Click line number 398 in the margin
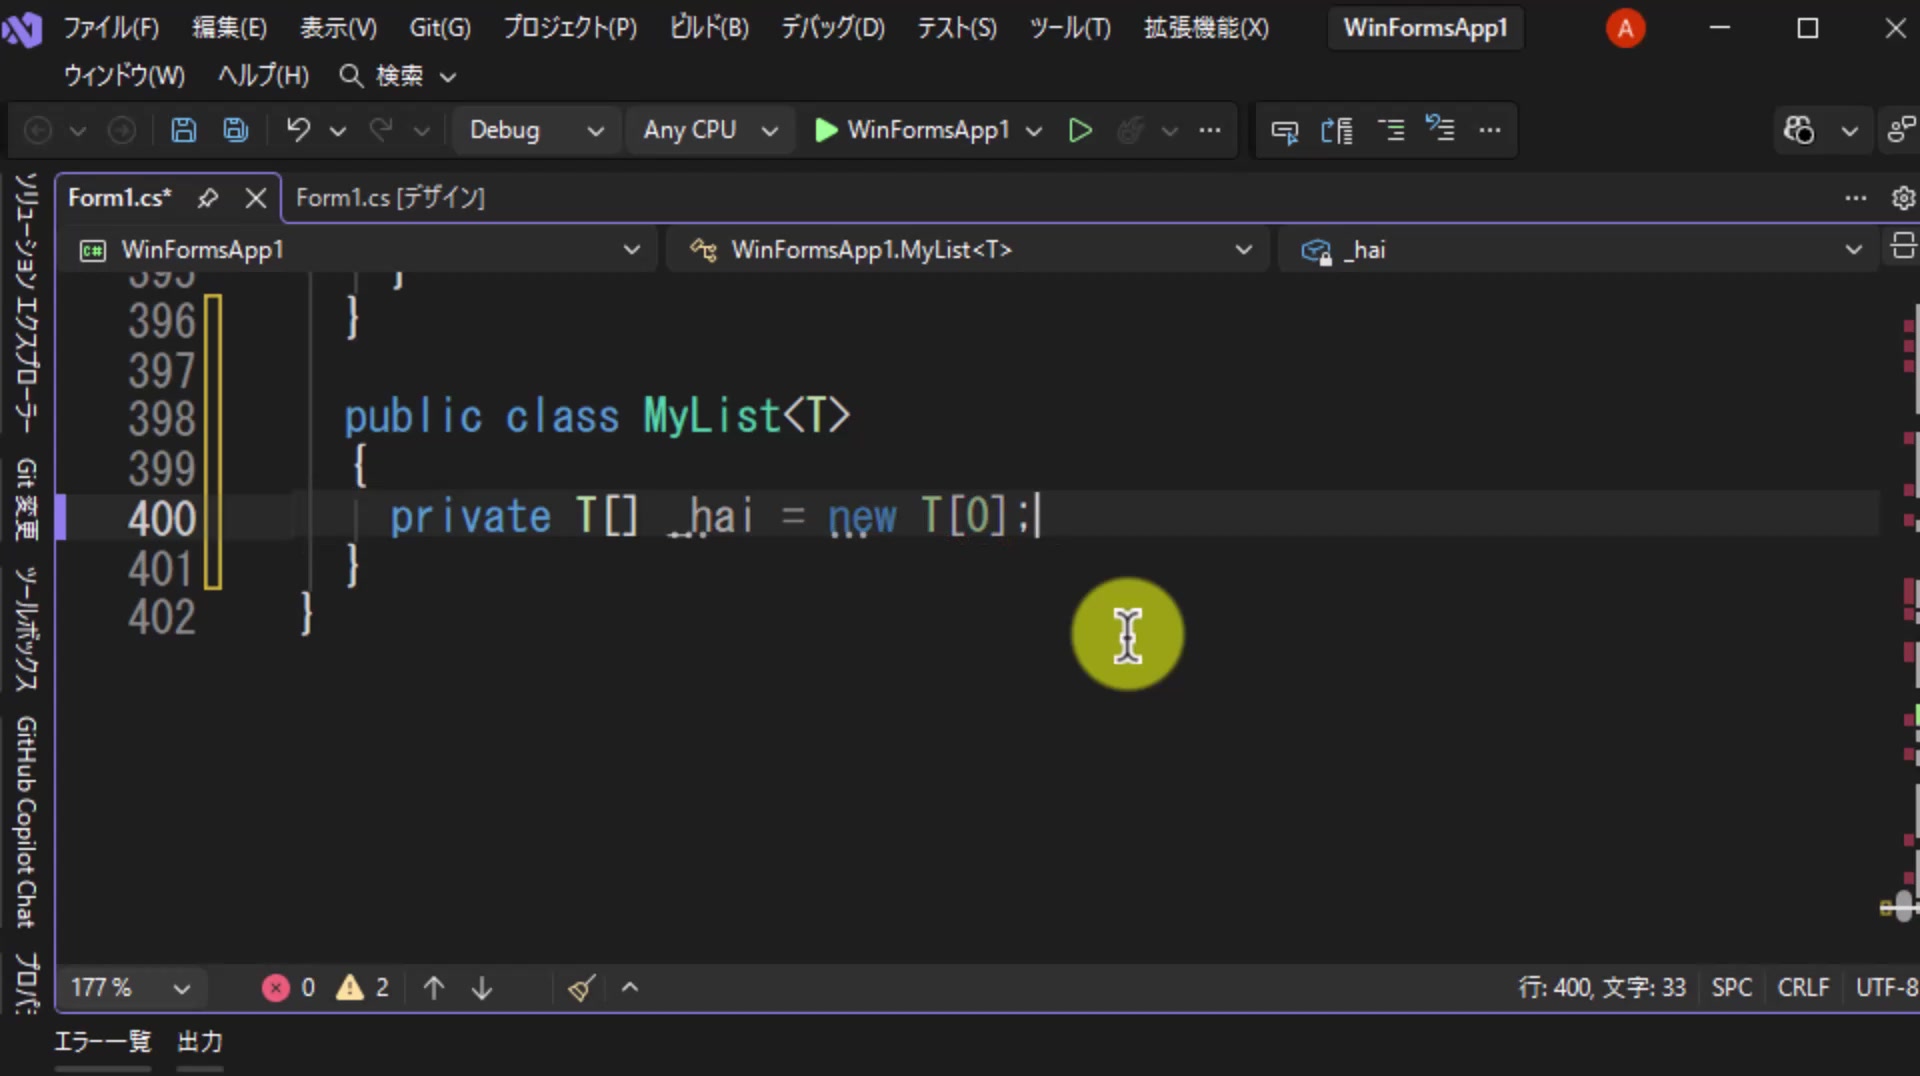Viewport: 1920px width, 1076px height. tap(162, 419)
